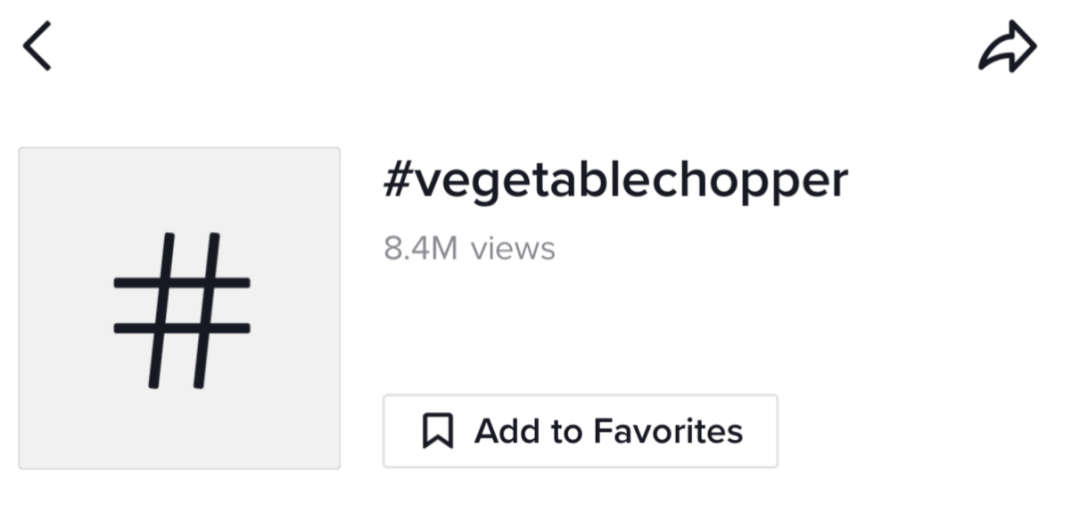This screenshot has width=1080, height=530.
Task: Click the hashtag name heading
Action: point(615,182)
